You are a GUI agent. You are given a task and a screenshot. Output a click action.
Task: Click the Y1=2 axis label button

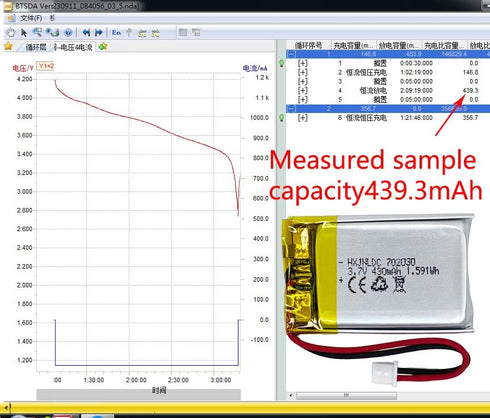click(46, 66)
